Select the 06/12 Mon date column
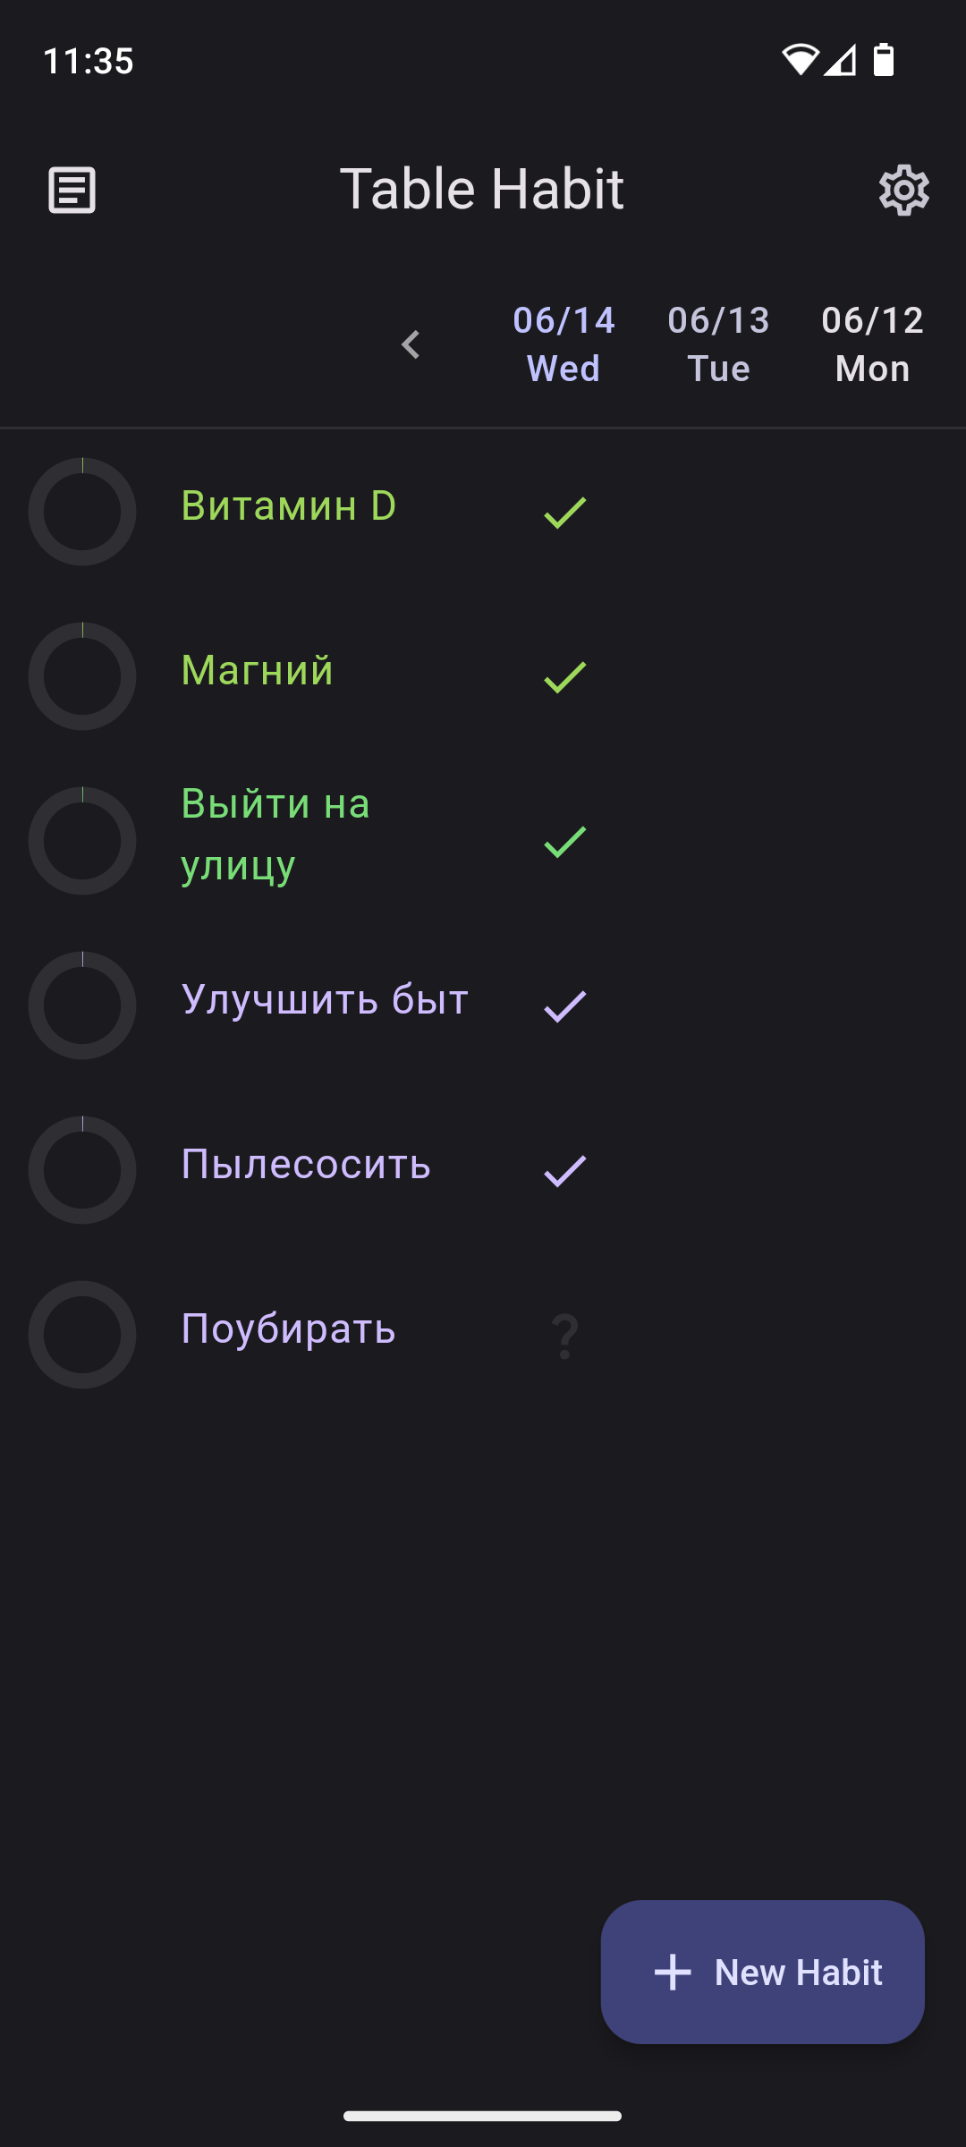 [x=872, y=345]
